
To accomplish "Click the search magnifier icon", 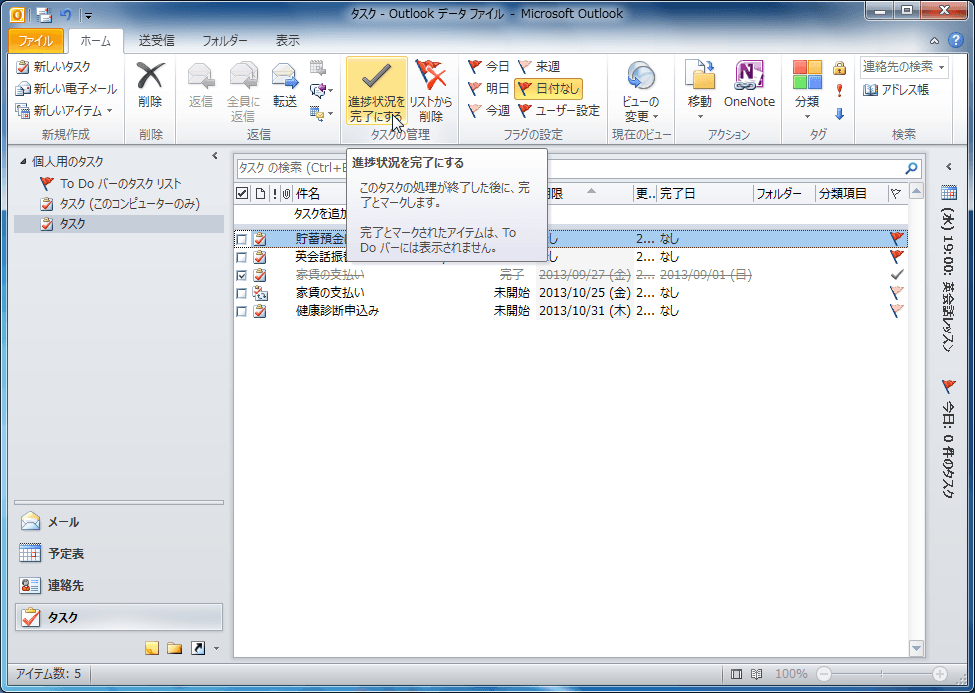I will tap(912, 168).
